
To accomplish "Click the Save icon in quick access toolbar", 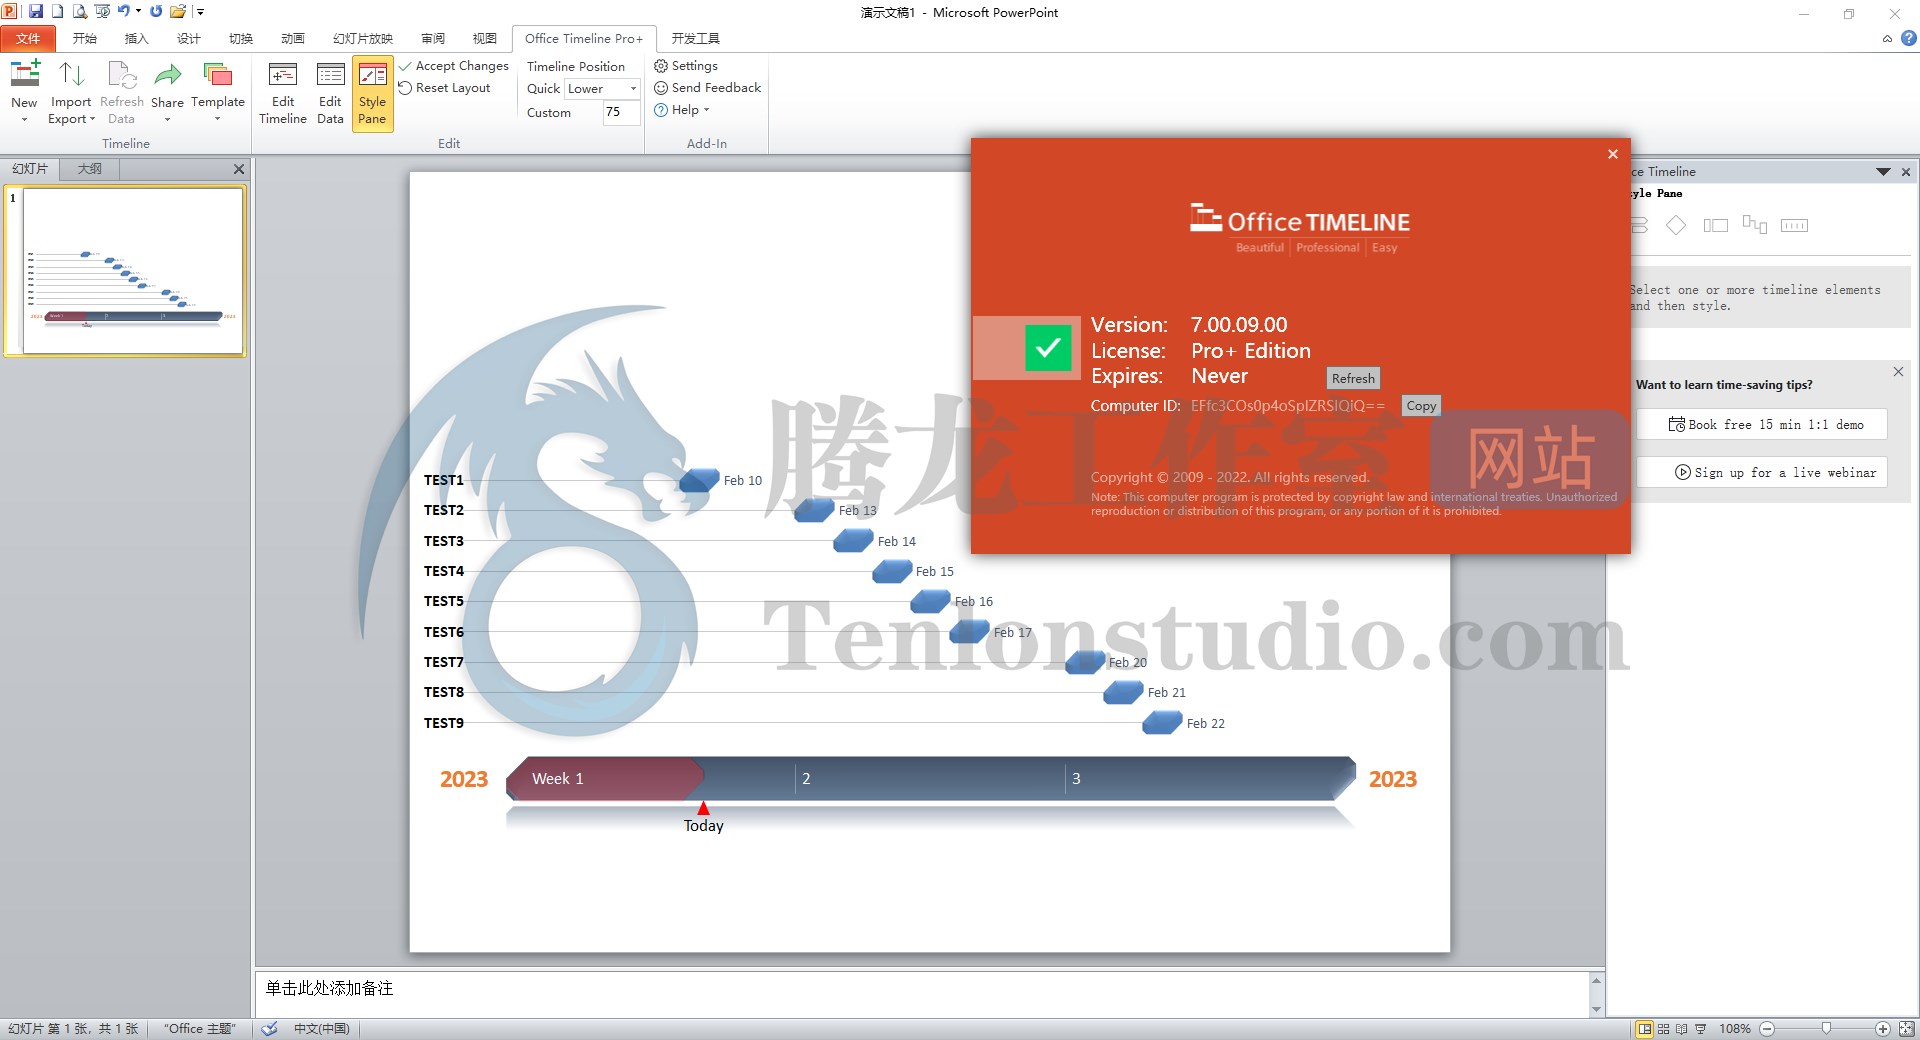I will point(36,11).
